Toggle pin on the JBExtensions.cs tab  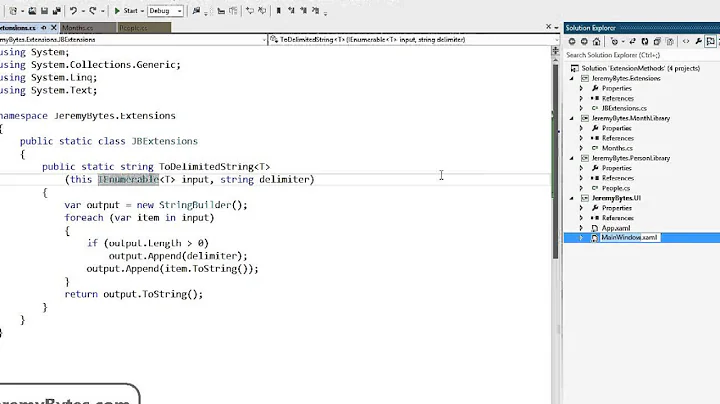point(44,28)
